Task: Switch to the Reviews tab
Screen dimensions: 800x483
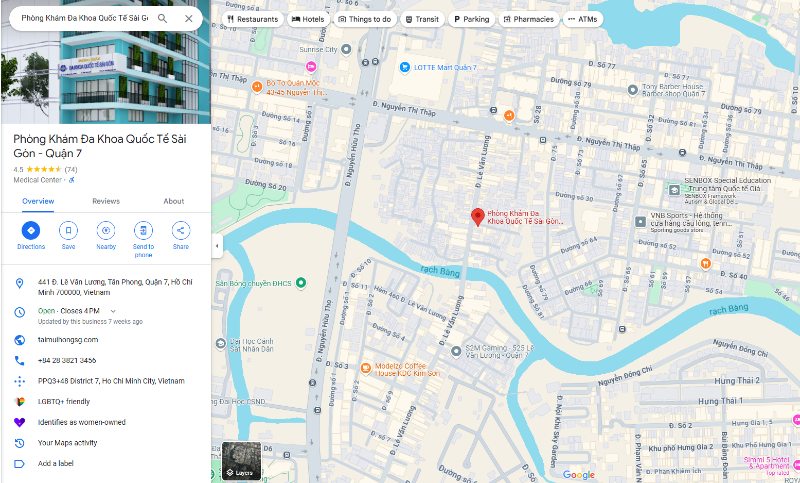Action: [106, 201]
